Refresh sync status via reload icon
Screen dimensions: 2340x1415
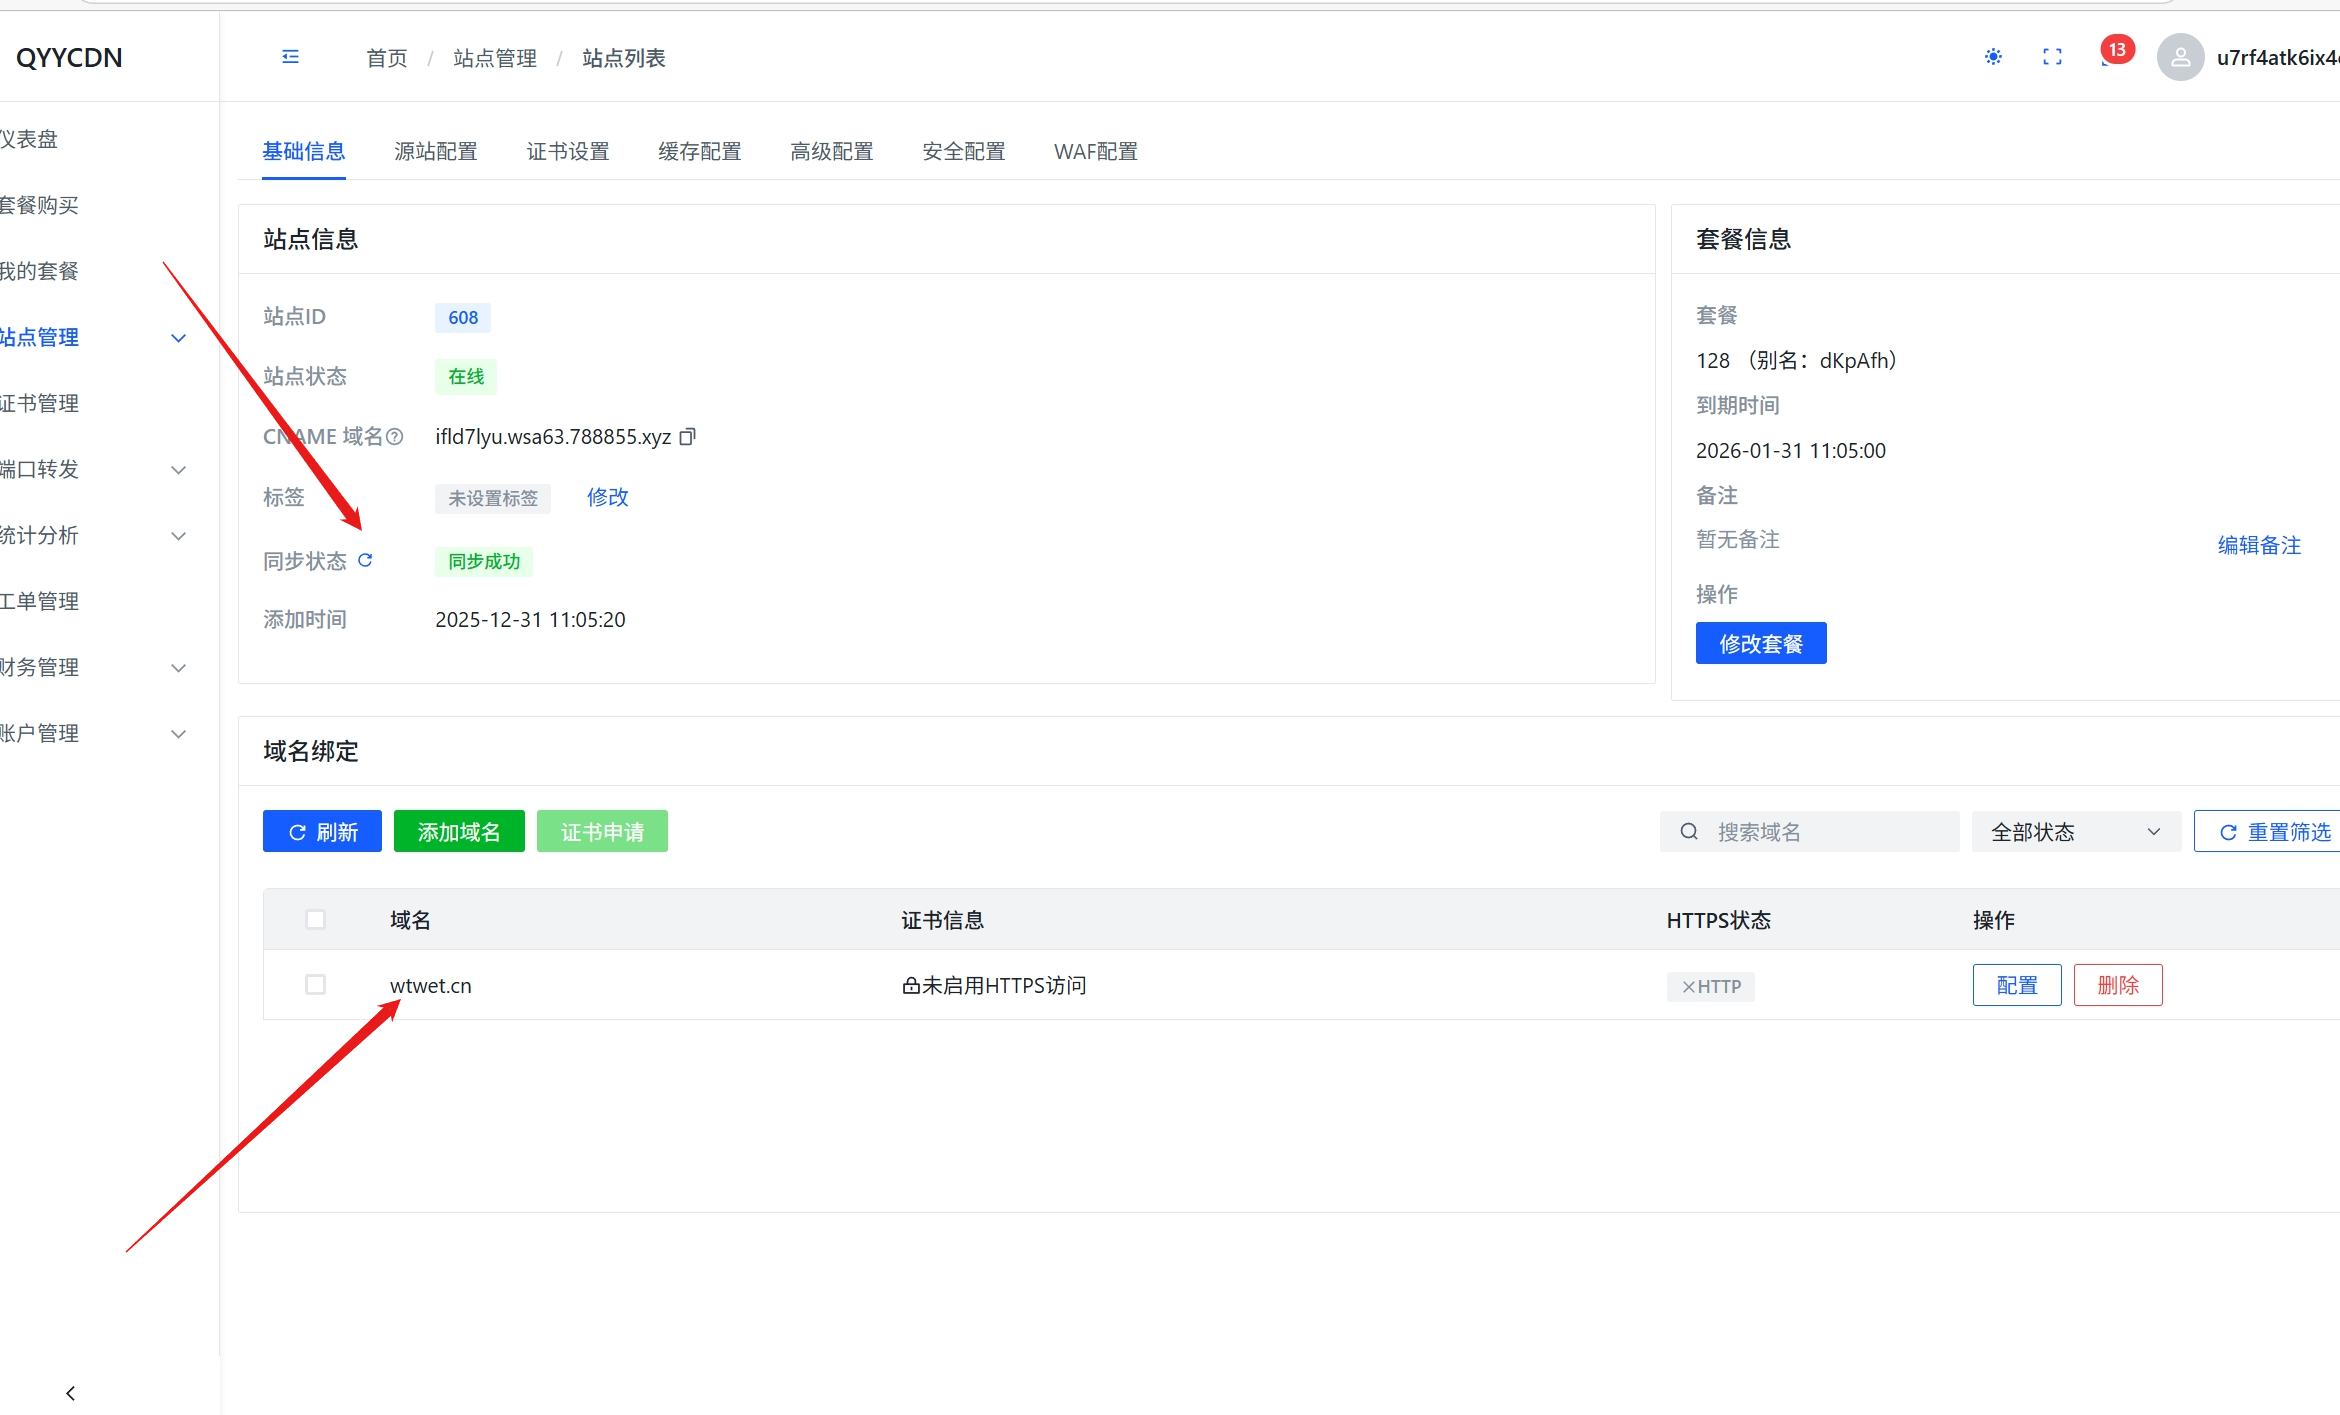(x=365, y=560)
